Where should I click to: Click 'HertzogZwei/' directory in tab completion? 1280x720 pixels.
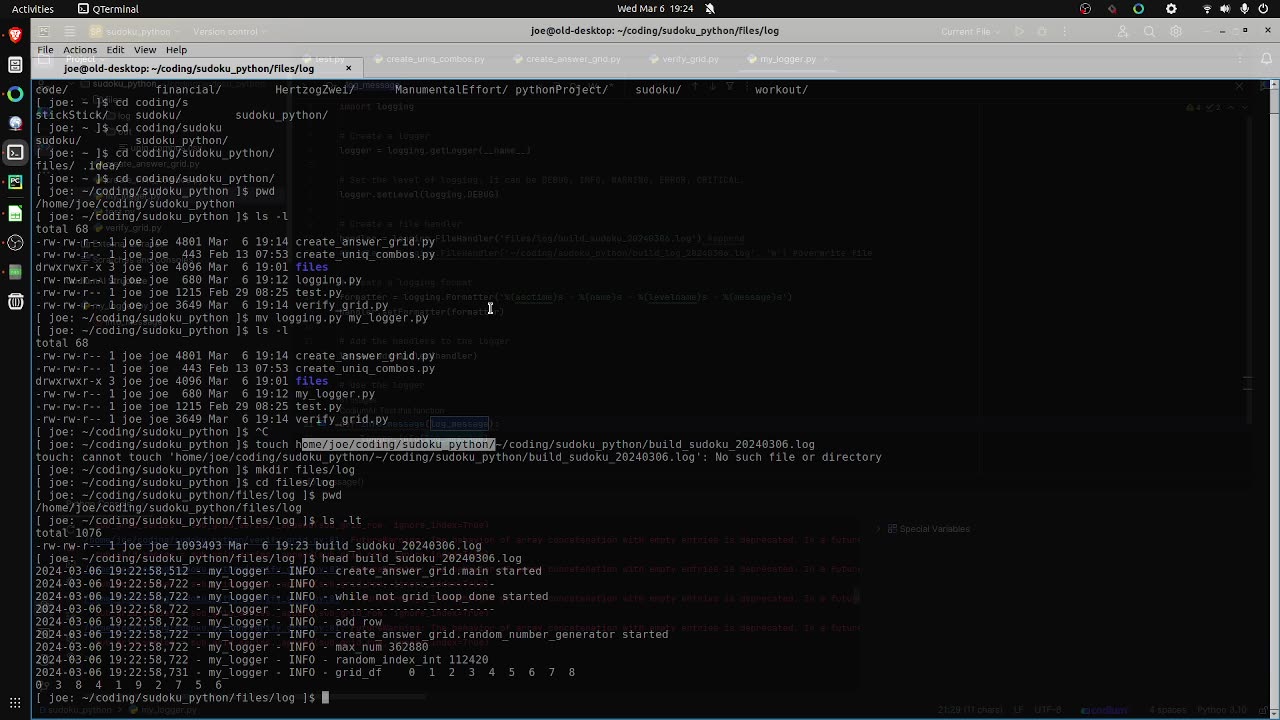[x=315, y=90]
